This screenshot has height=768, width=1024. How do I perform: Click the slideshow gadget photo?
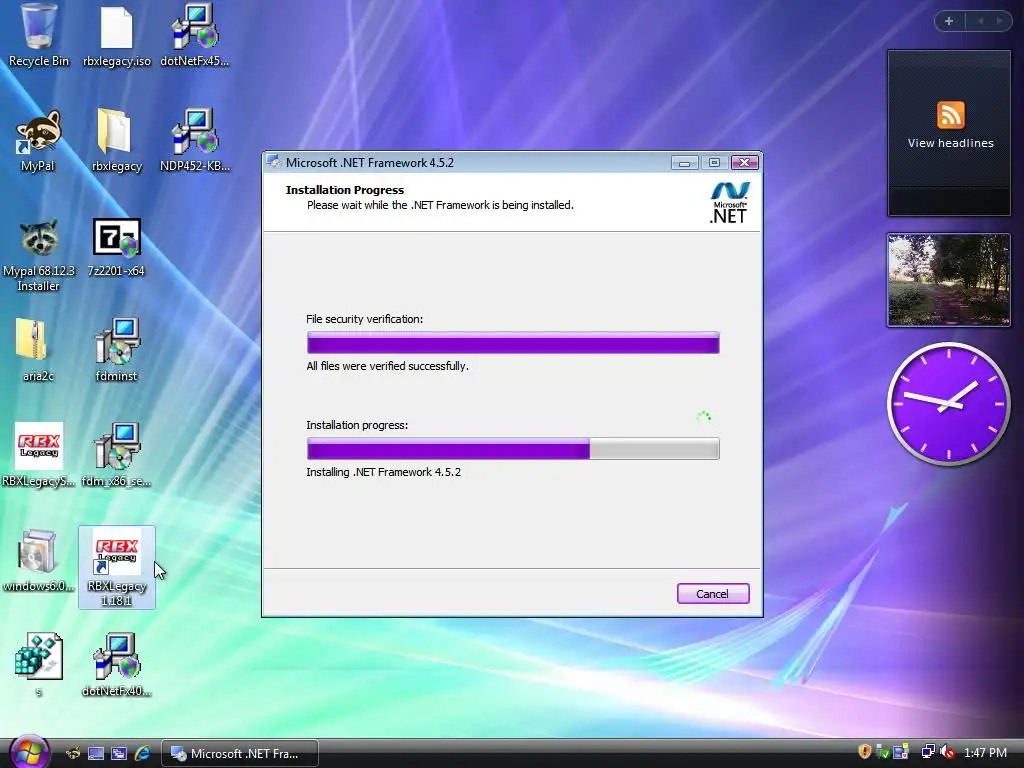948,280
